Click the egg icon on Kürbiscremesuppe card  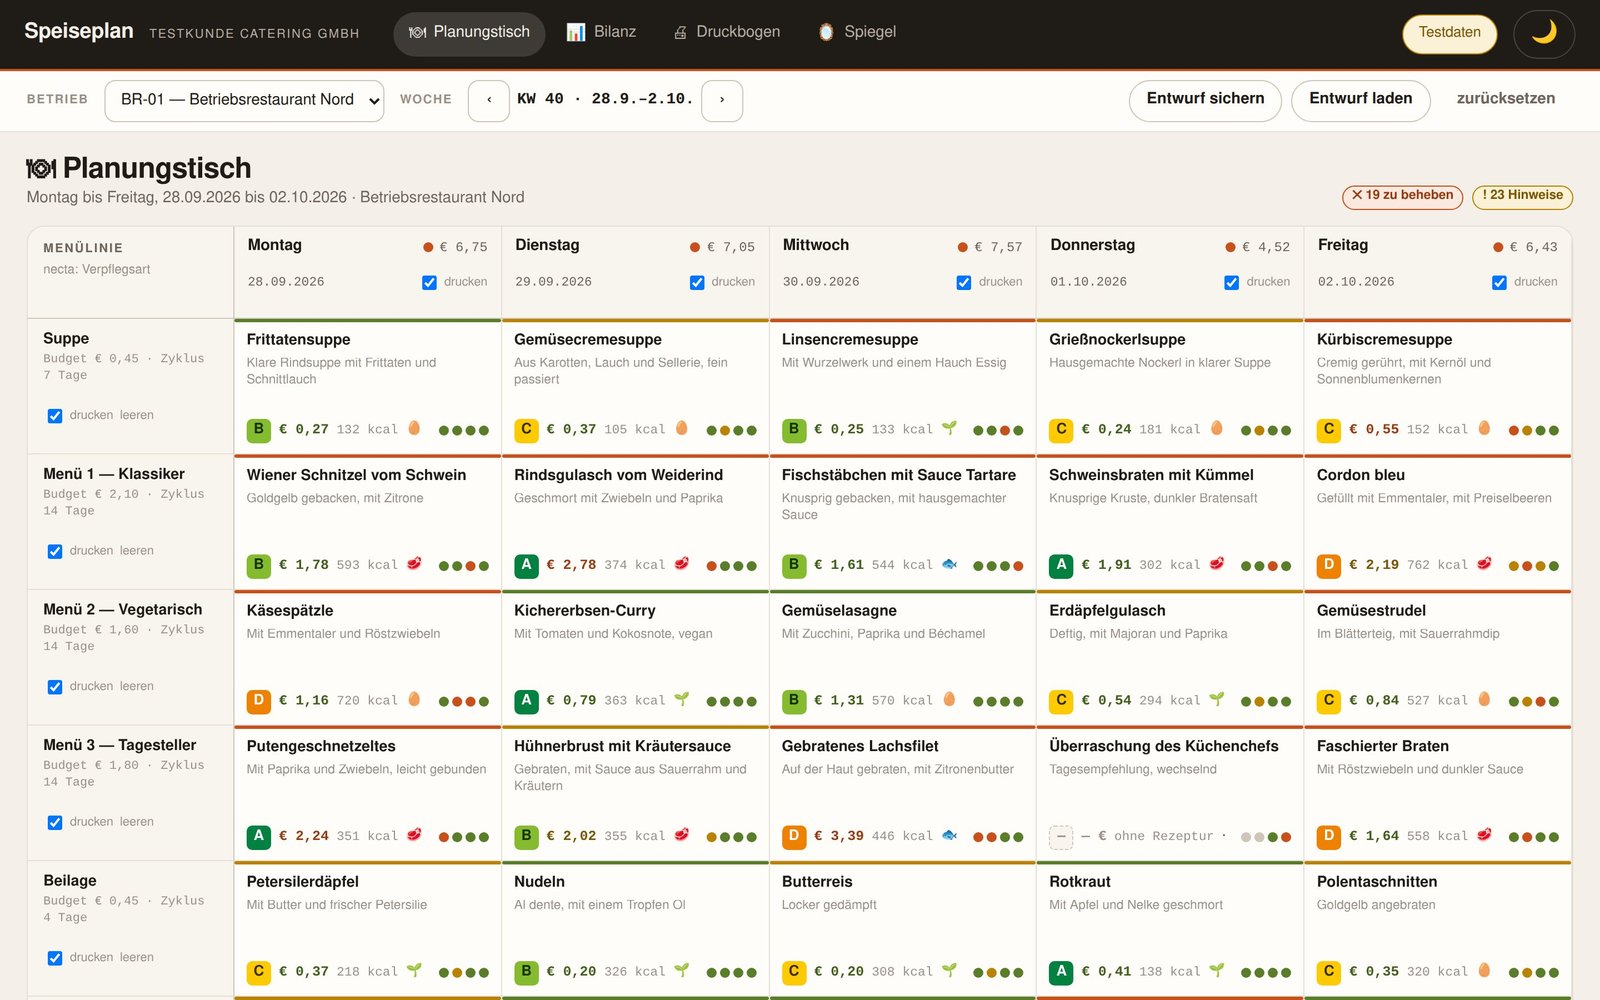1484,428
